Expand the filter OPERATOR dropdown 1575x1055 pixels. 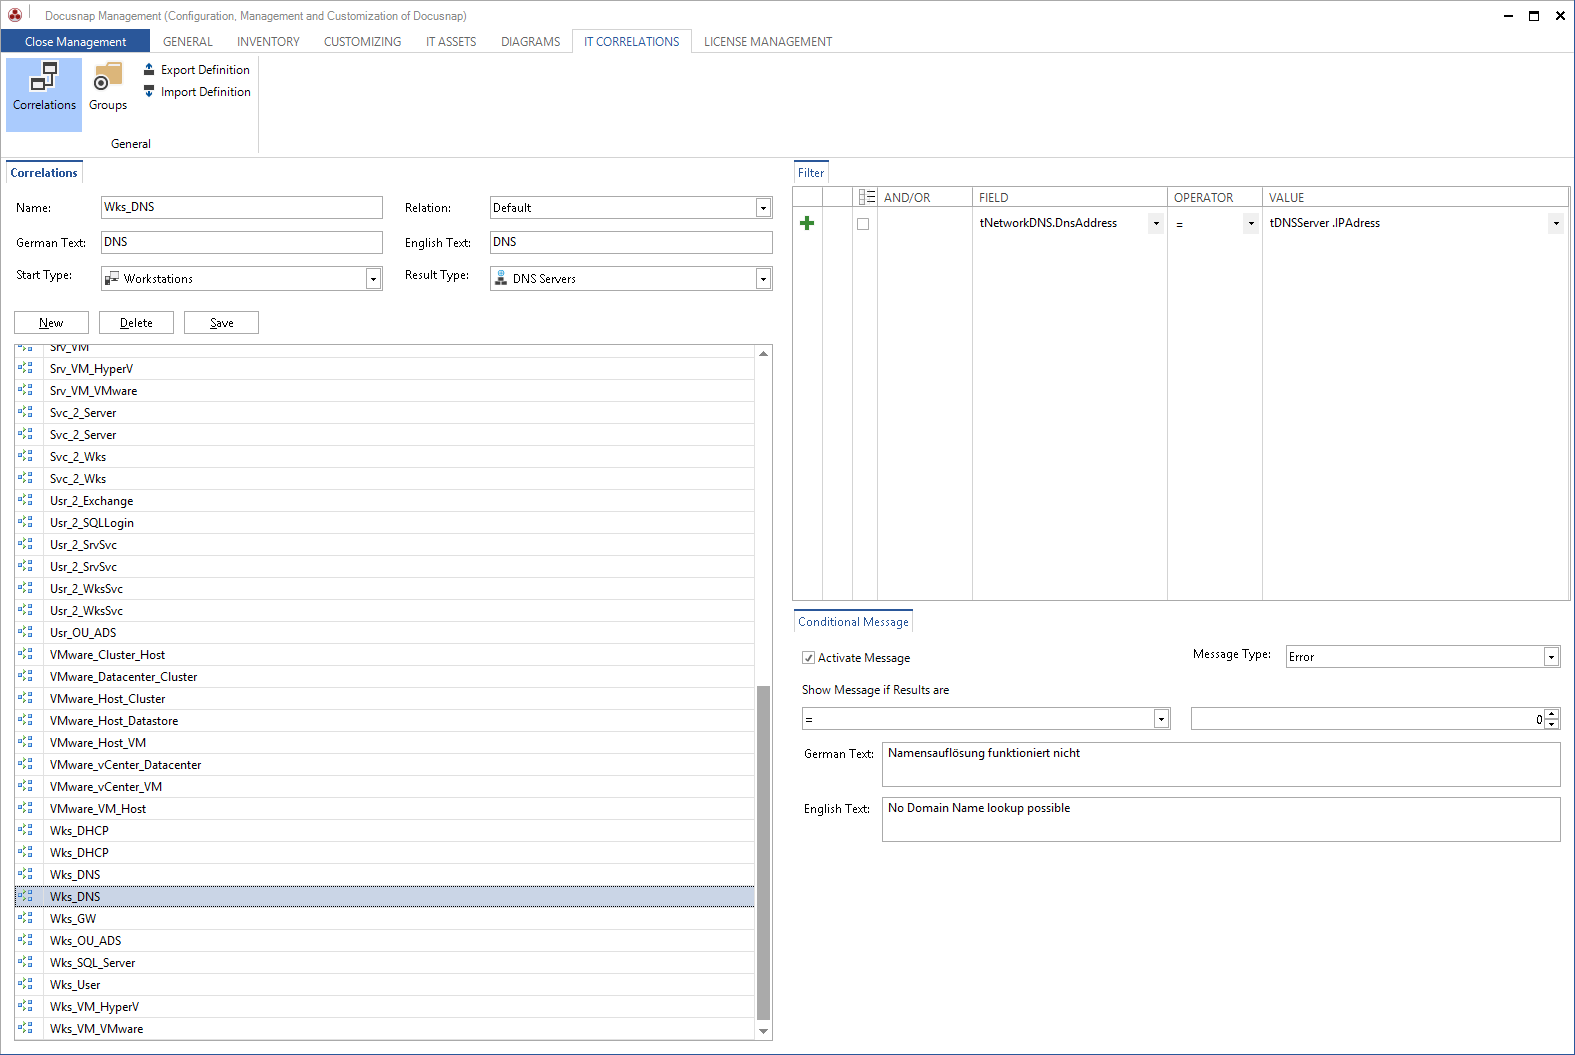click(1250, 223)
